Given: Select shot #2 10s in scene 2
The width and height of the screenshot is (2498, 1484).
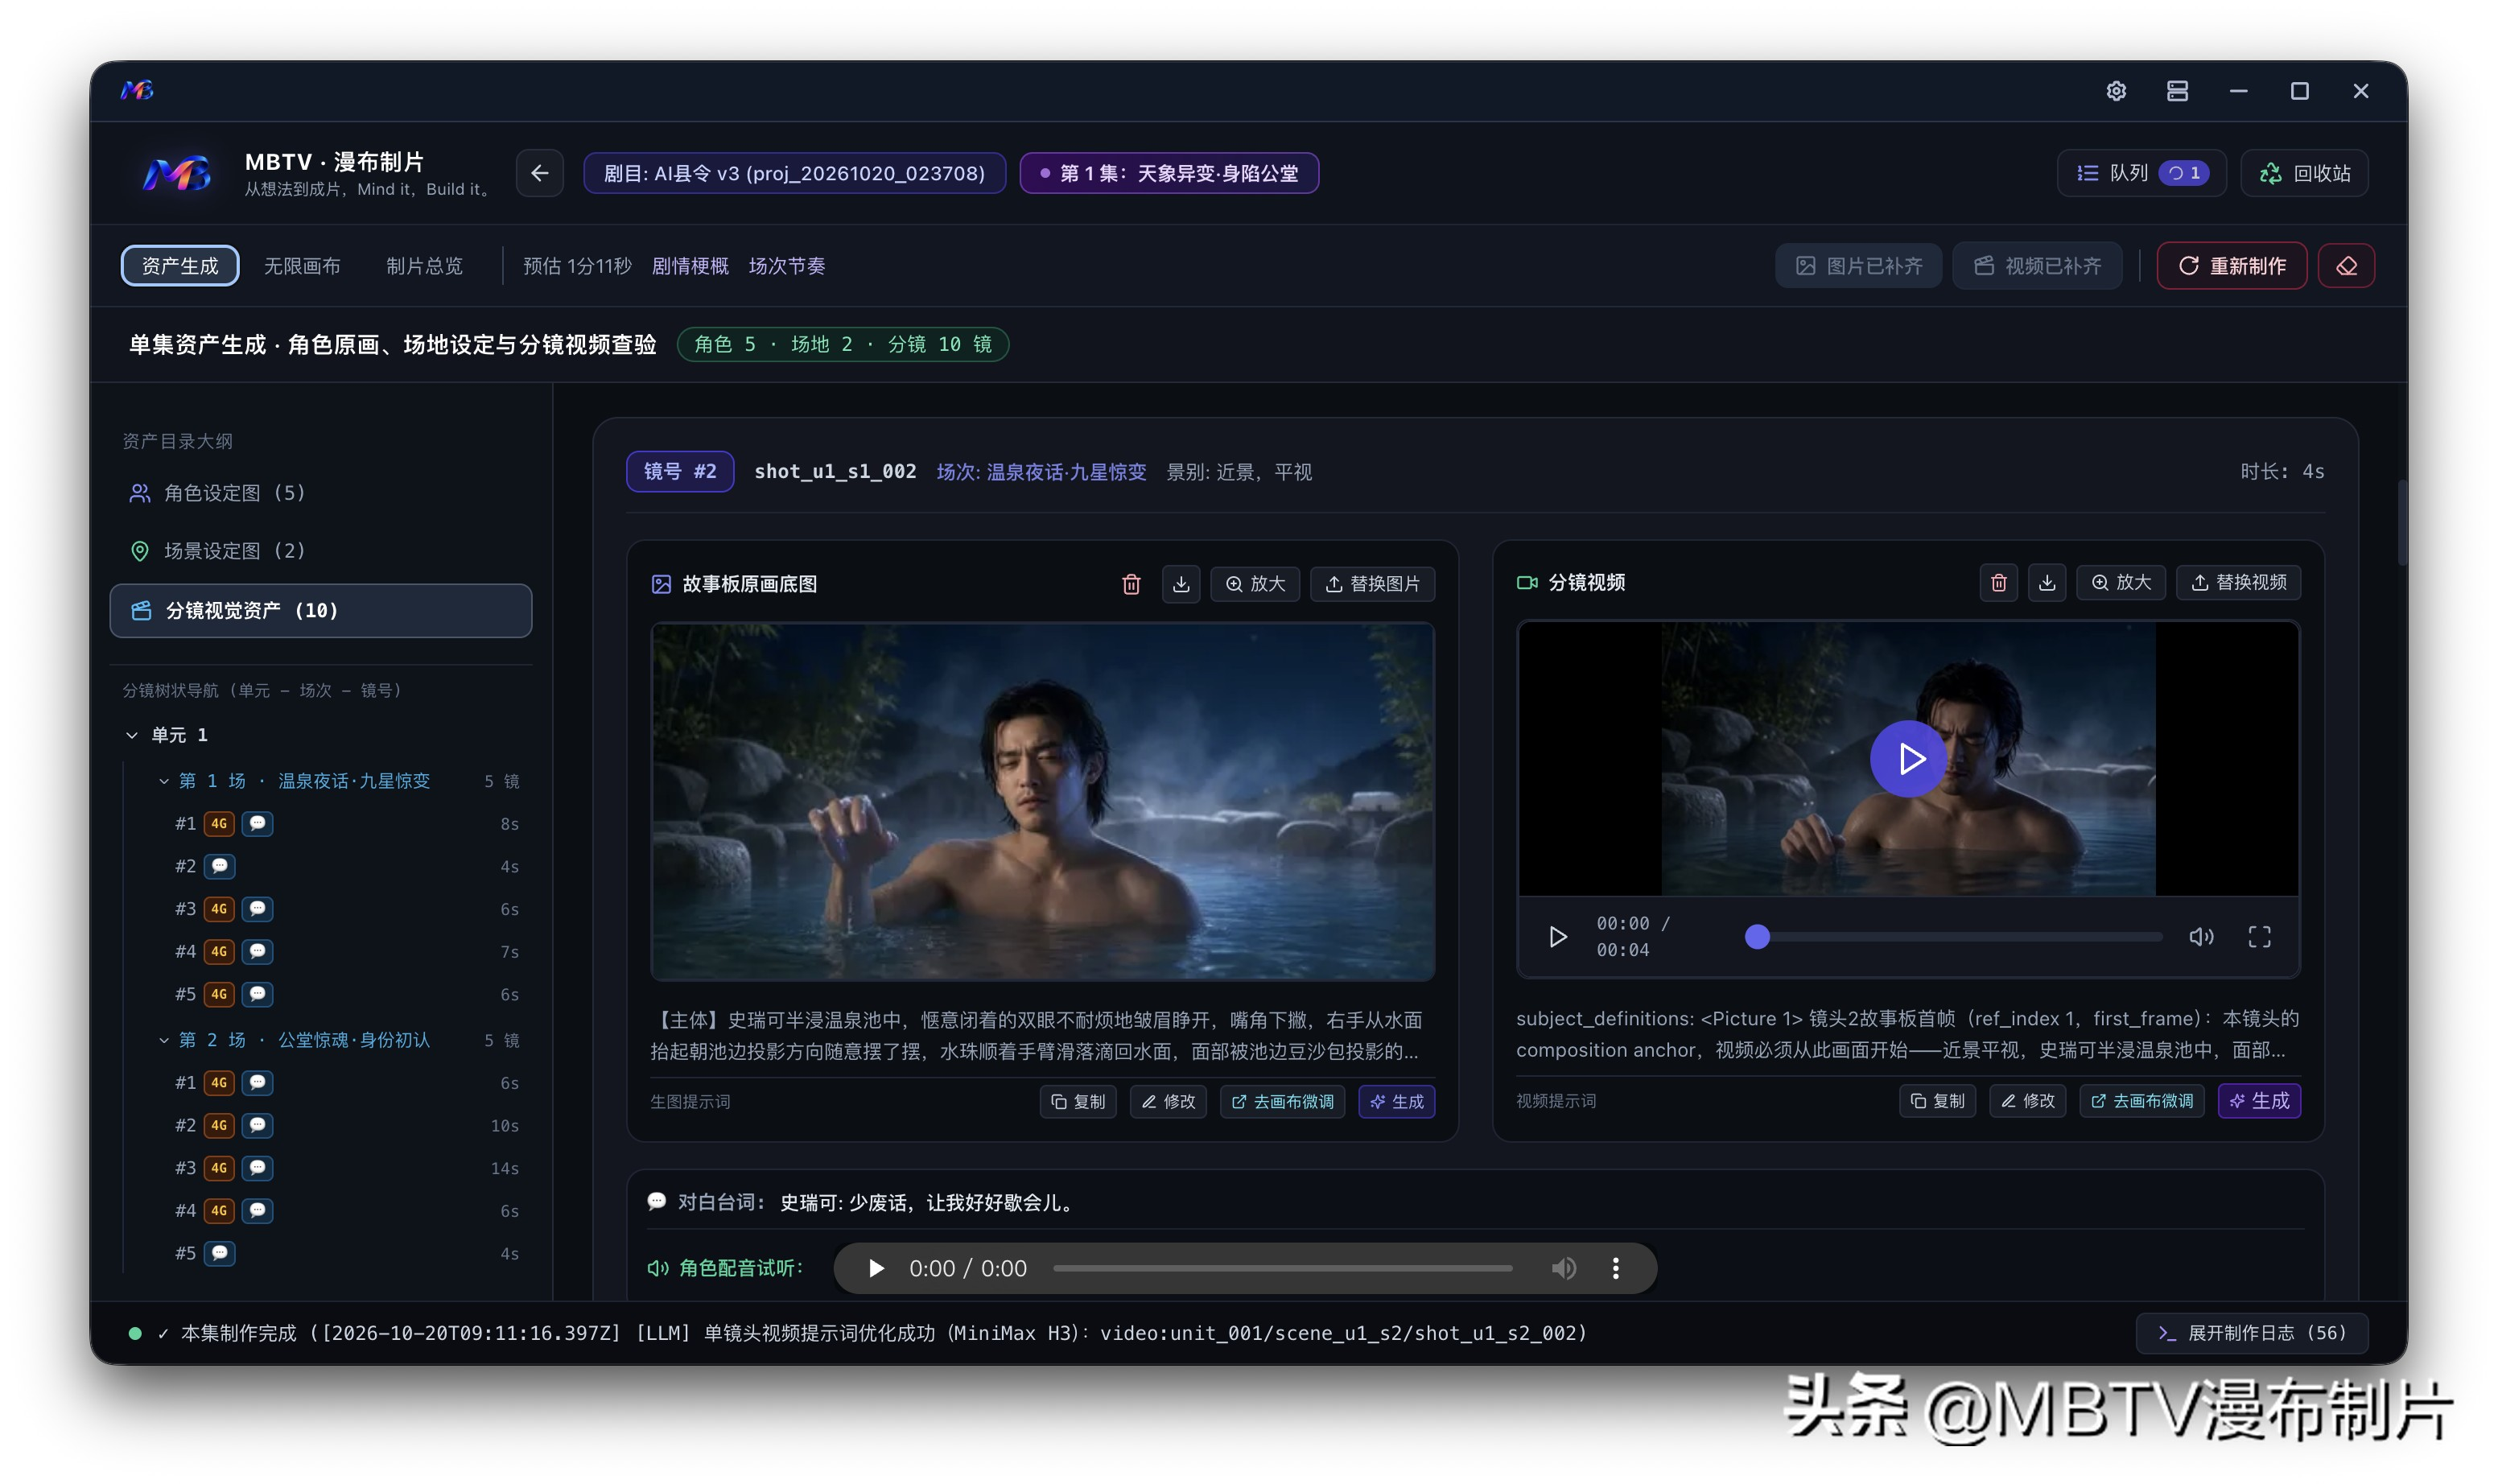Looking at the screenshot, I should coord(345,1125).
